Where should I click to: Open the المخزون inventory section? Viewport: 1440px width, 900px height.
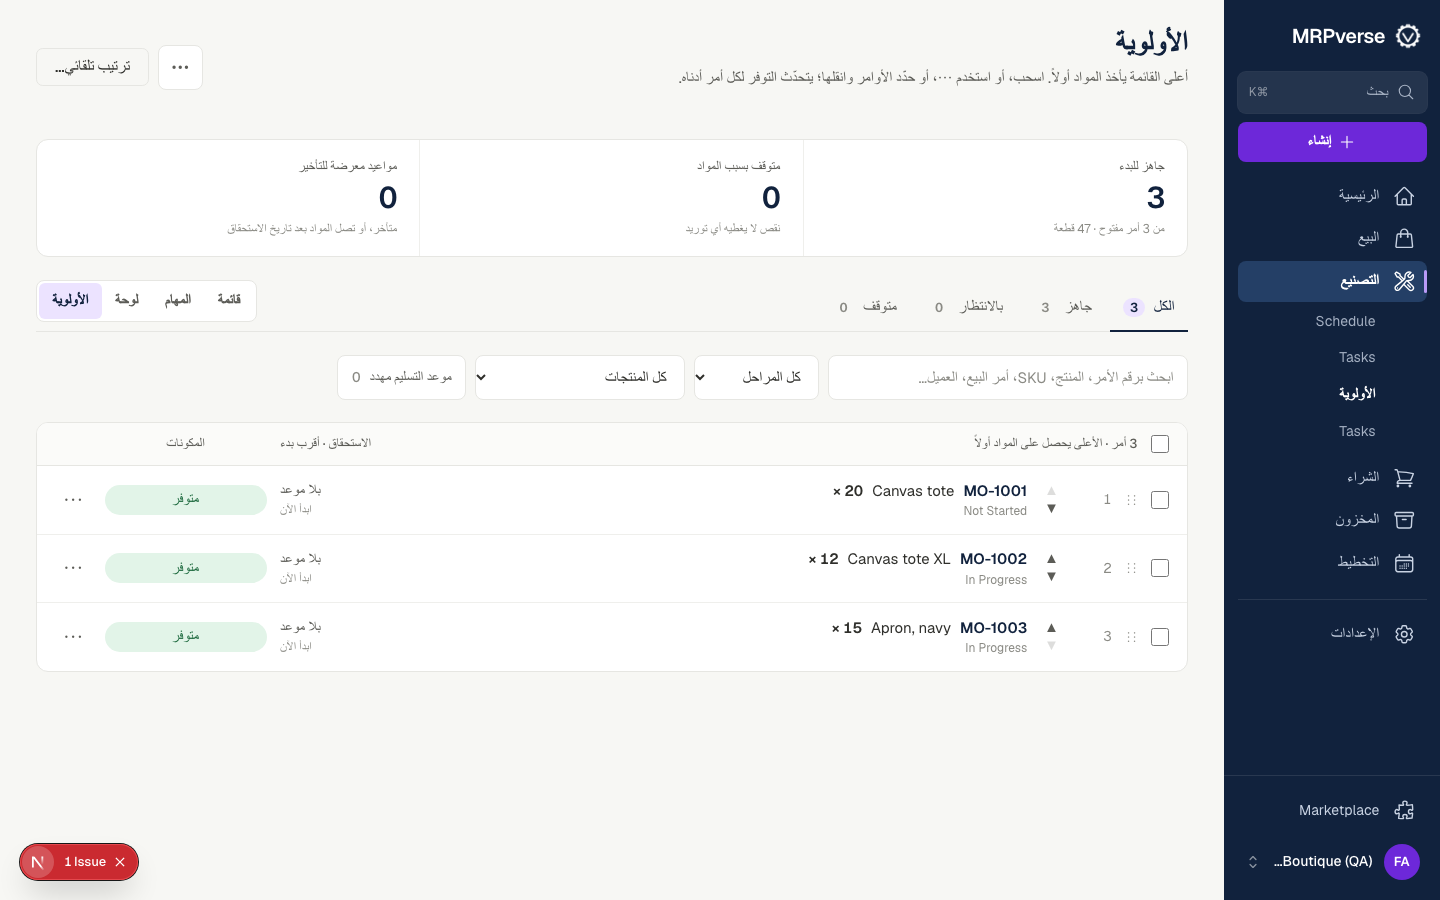click(x=1332, y=520)
